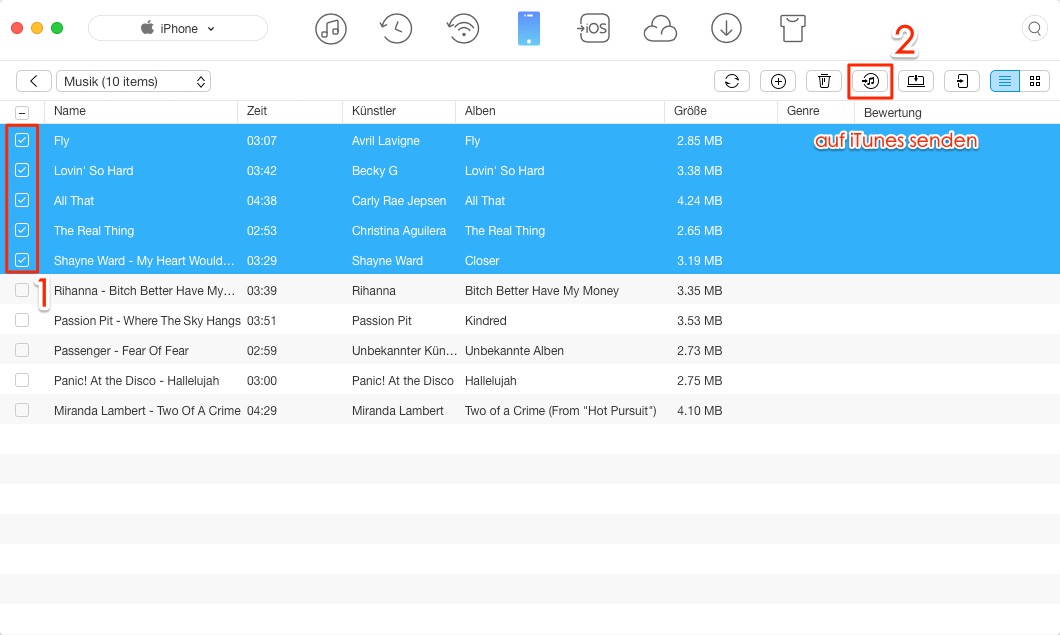Select 'Passion Pit - Where The Sky Hangs'
Viewport: 1060px width, 635px height.
click(x=147, y=321)
